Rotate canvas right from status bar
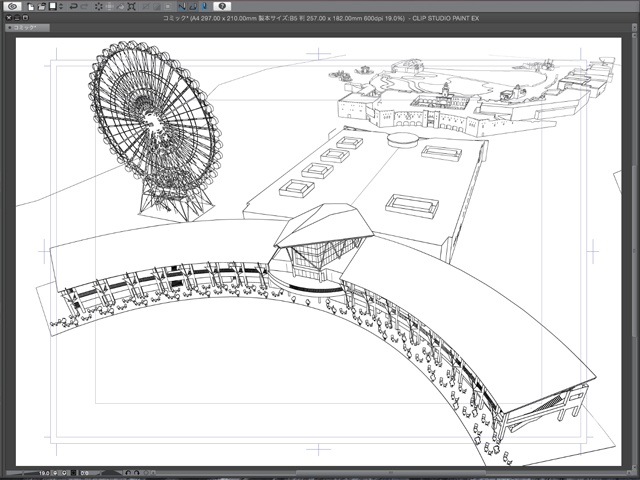 click(x=137, y=473)
